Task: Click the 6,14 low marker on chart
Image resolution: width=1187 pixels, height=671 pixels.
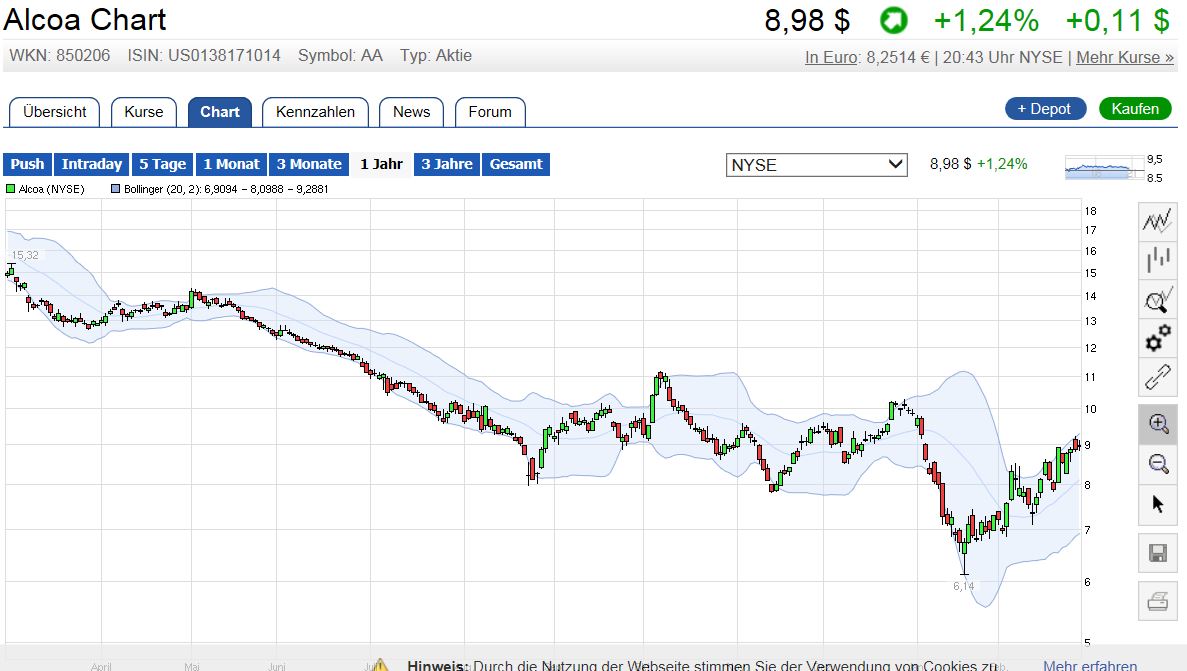Action: tap(964, 586)
